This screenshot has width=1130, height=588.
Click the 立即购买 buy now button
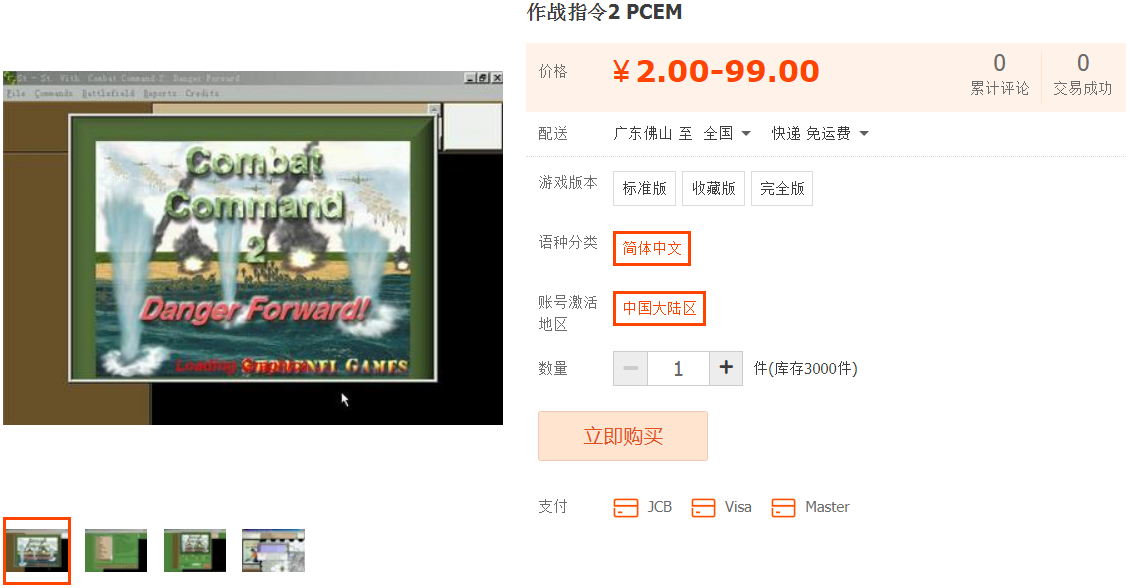tap(623, 436)
